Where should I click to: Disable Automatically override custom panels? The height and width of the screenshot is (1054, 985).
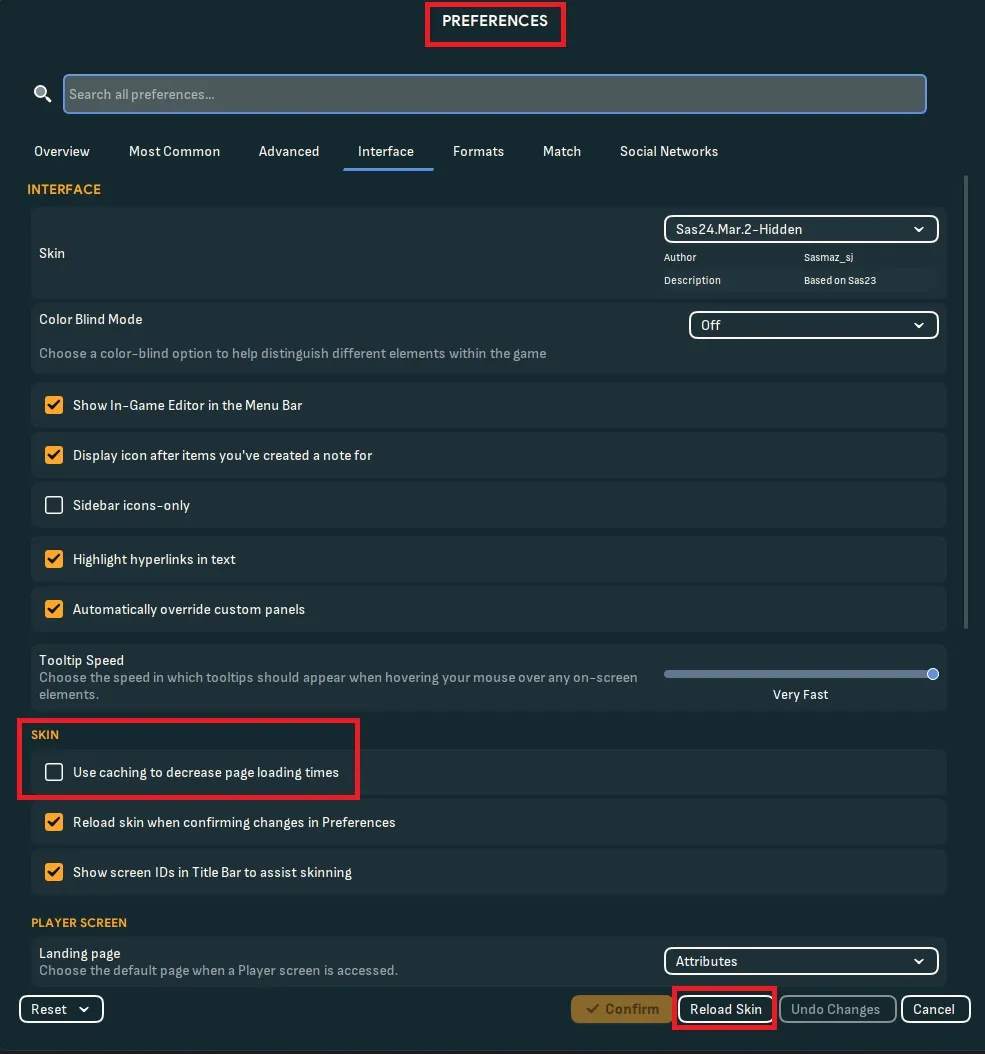[x=53, y=609]
